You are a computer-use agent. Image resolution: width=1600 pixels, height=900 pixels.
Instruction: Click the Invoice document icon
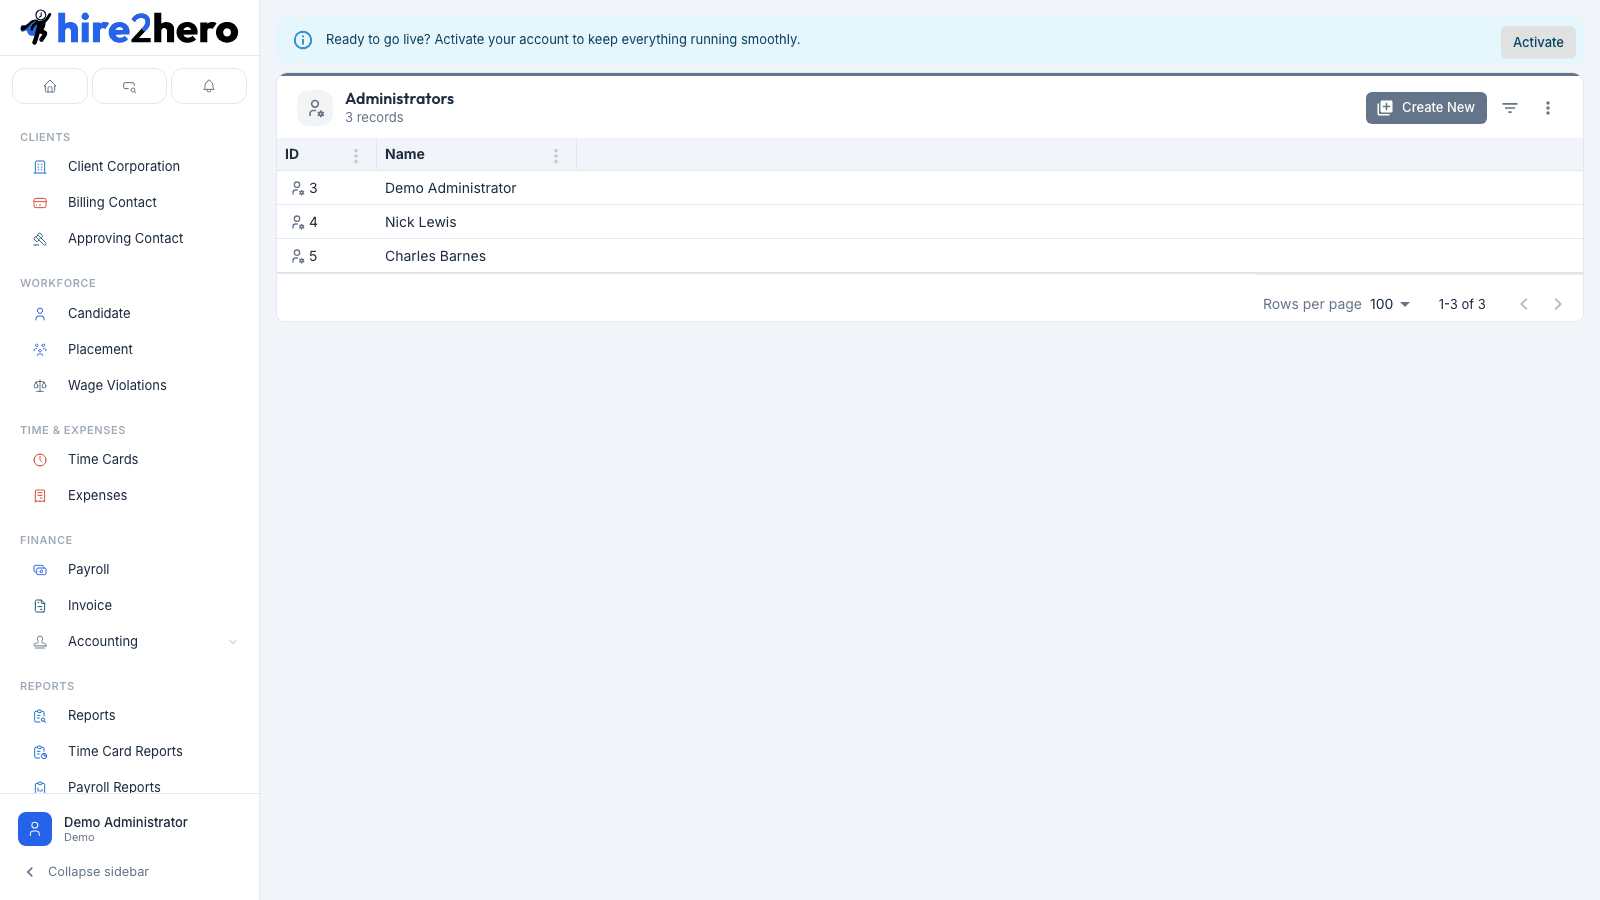click(40, 606)
